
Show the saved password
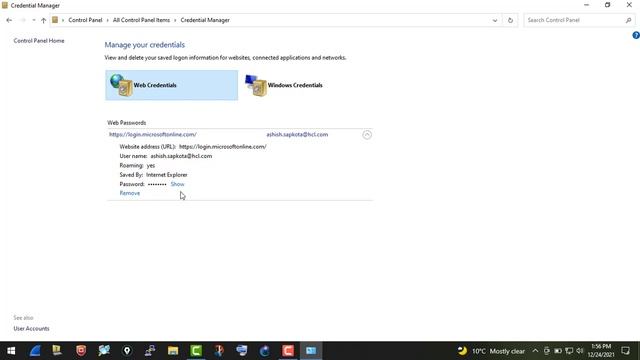click(177, 184)
